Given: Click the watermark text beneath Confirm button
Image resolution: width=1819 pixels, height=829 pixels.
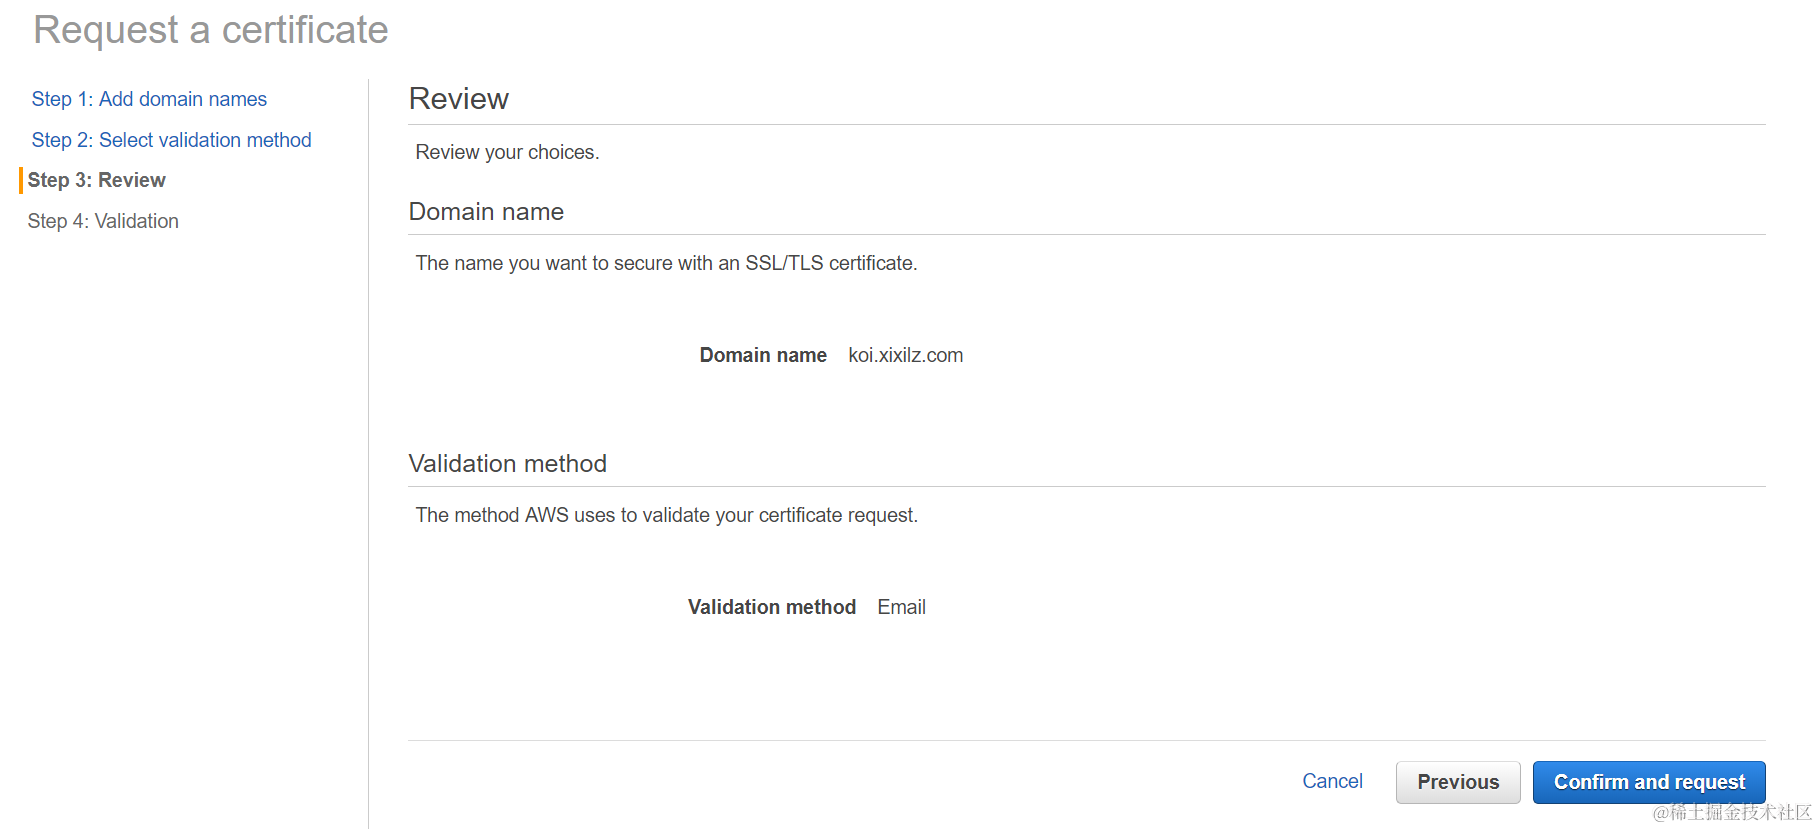Looking at the screenshot, I should tap(1731, 813).
